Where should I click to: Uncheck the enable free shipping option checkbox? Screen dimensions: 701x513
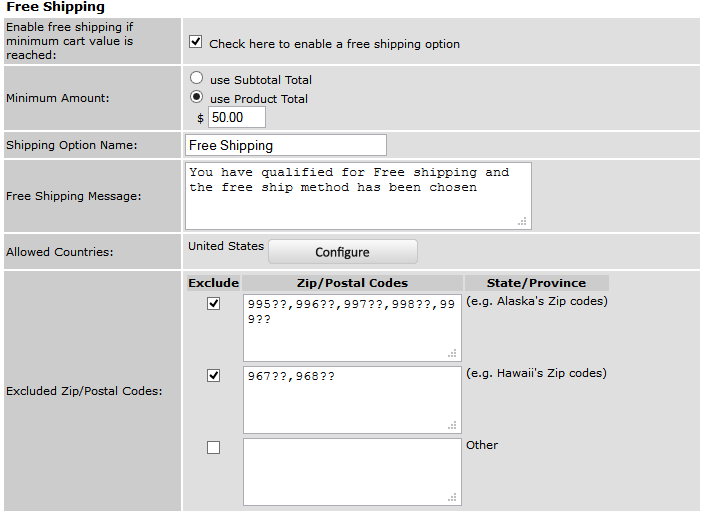tap(195, 42)
